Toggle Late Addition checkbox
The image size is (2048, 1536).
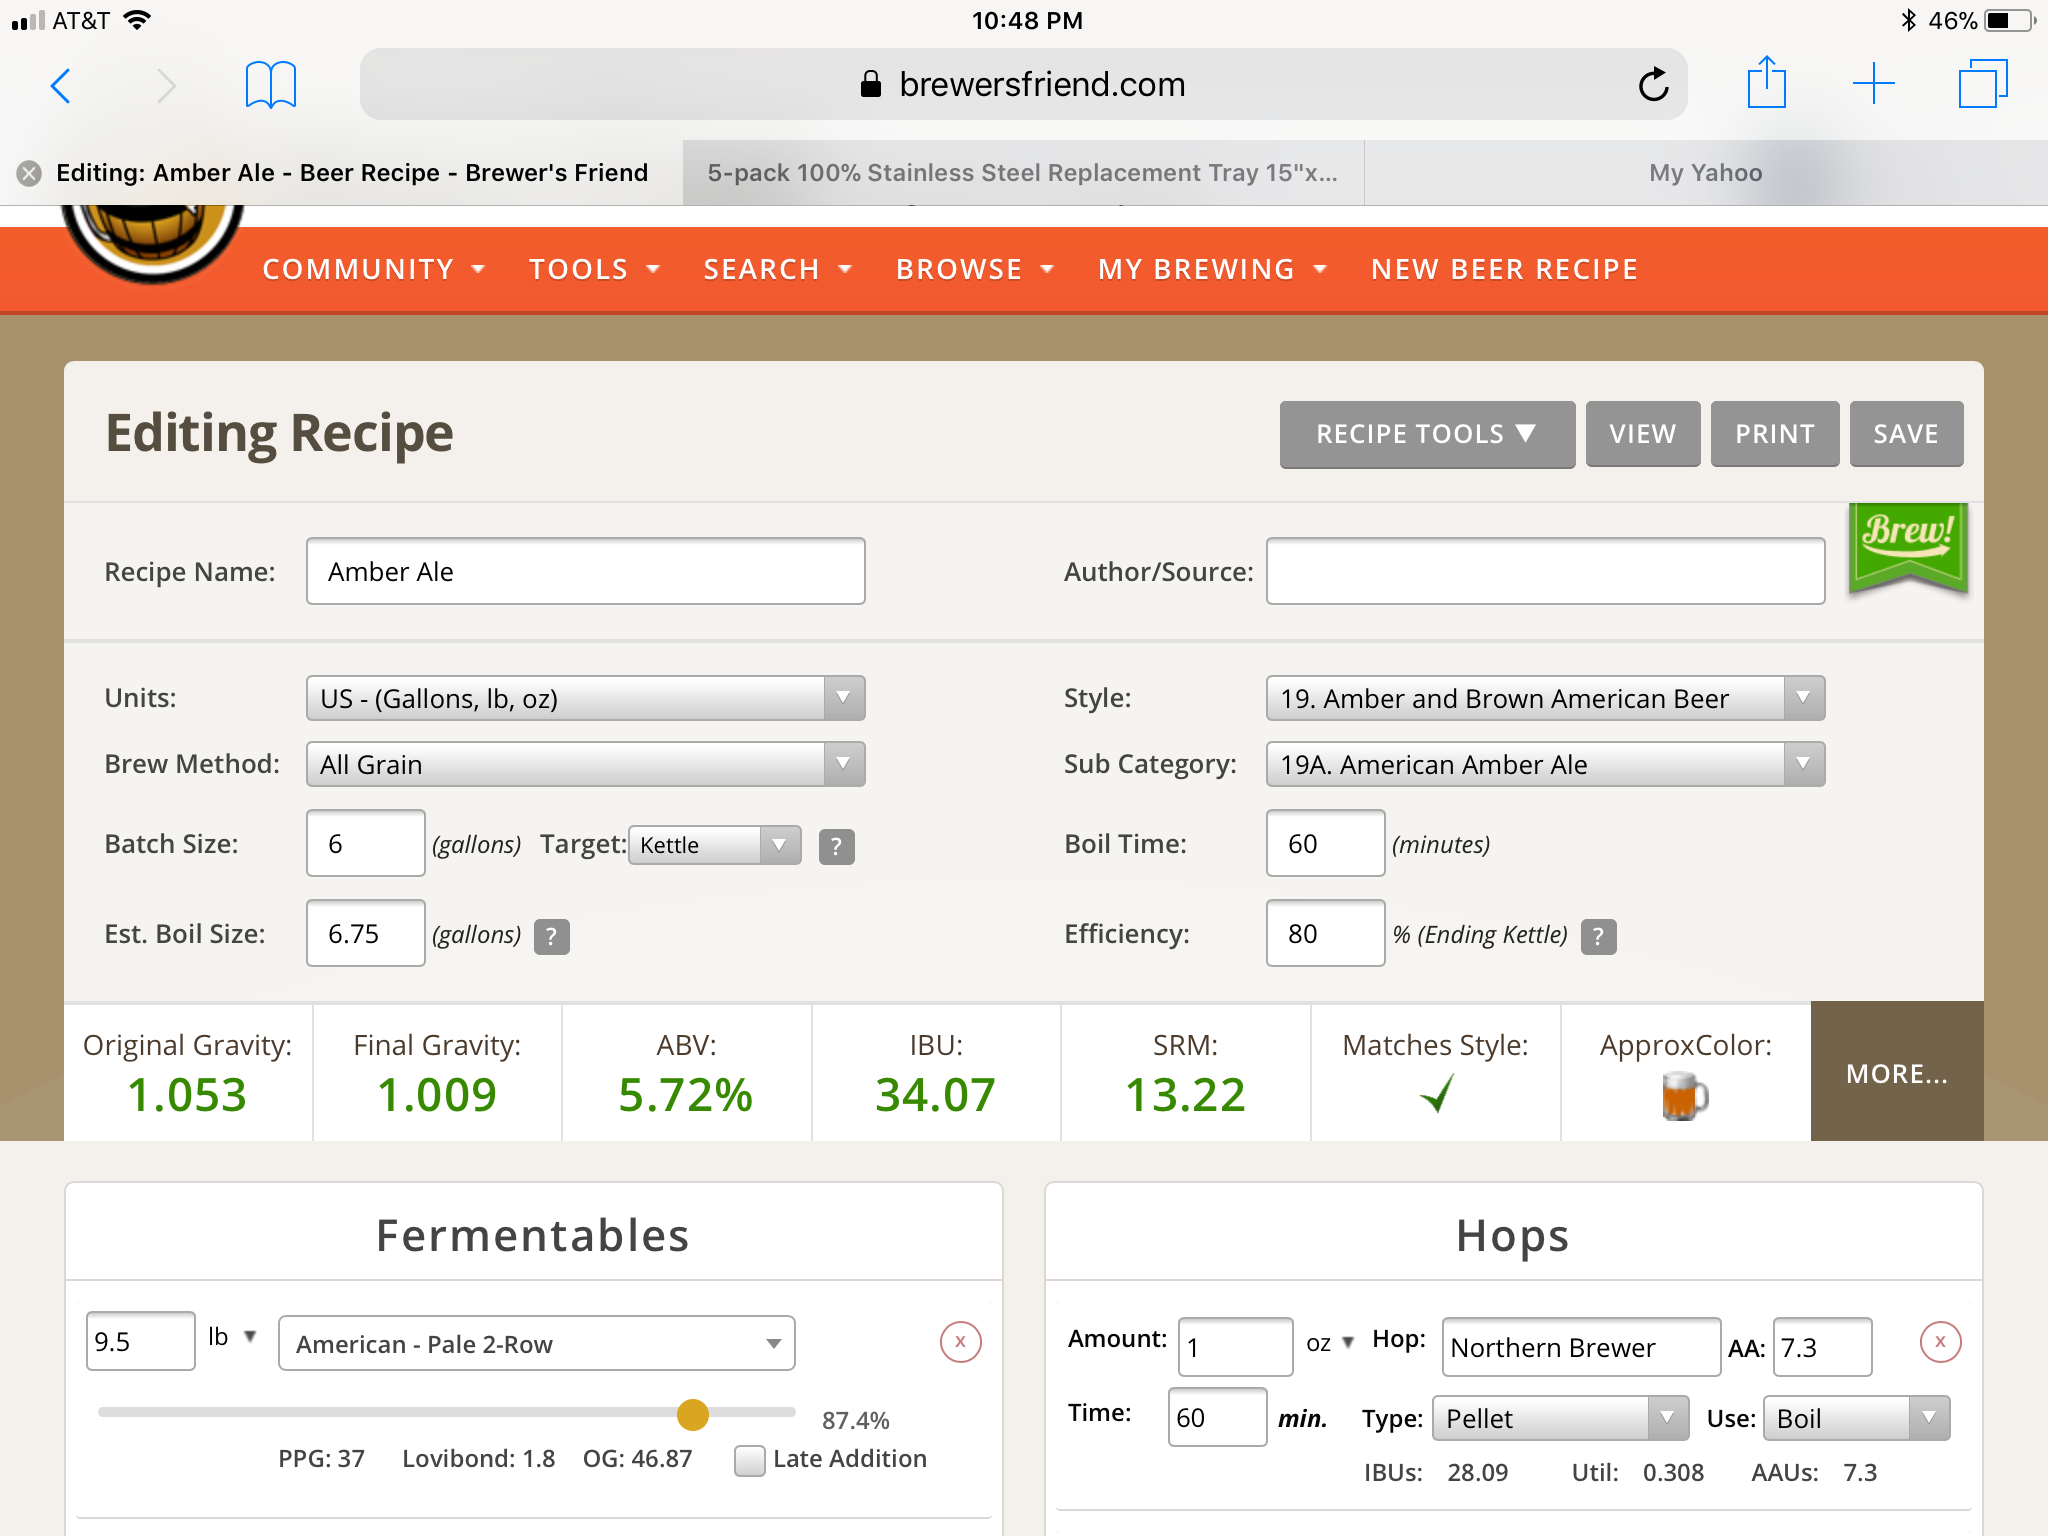[x=749, y=1460]
